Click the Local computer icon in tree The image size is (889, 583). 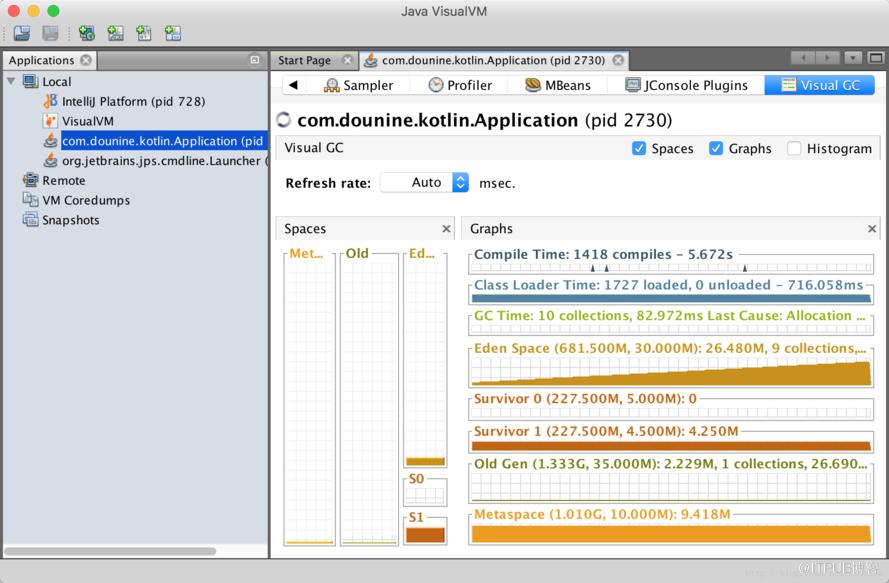pos(31,81)
